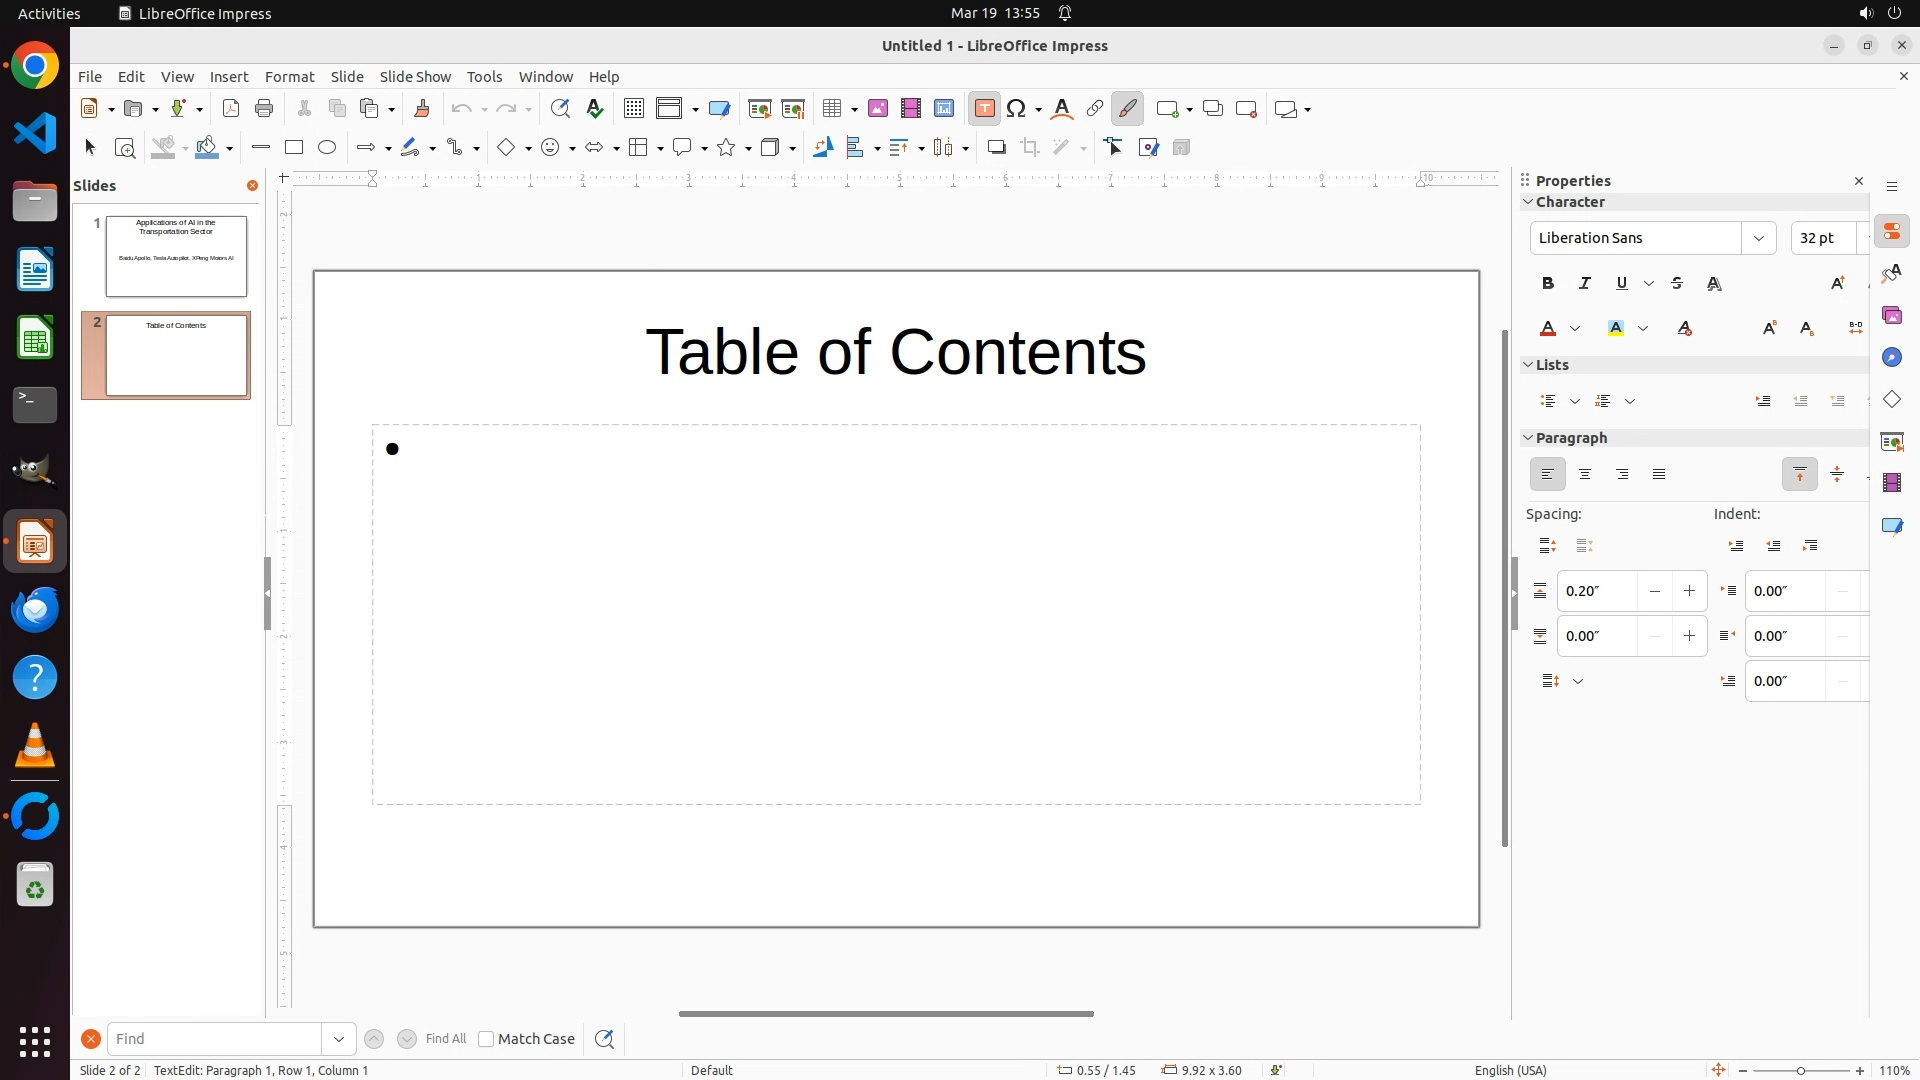Open the font name dropdown list

[x=1758, y=238]
